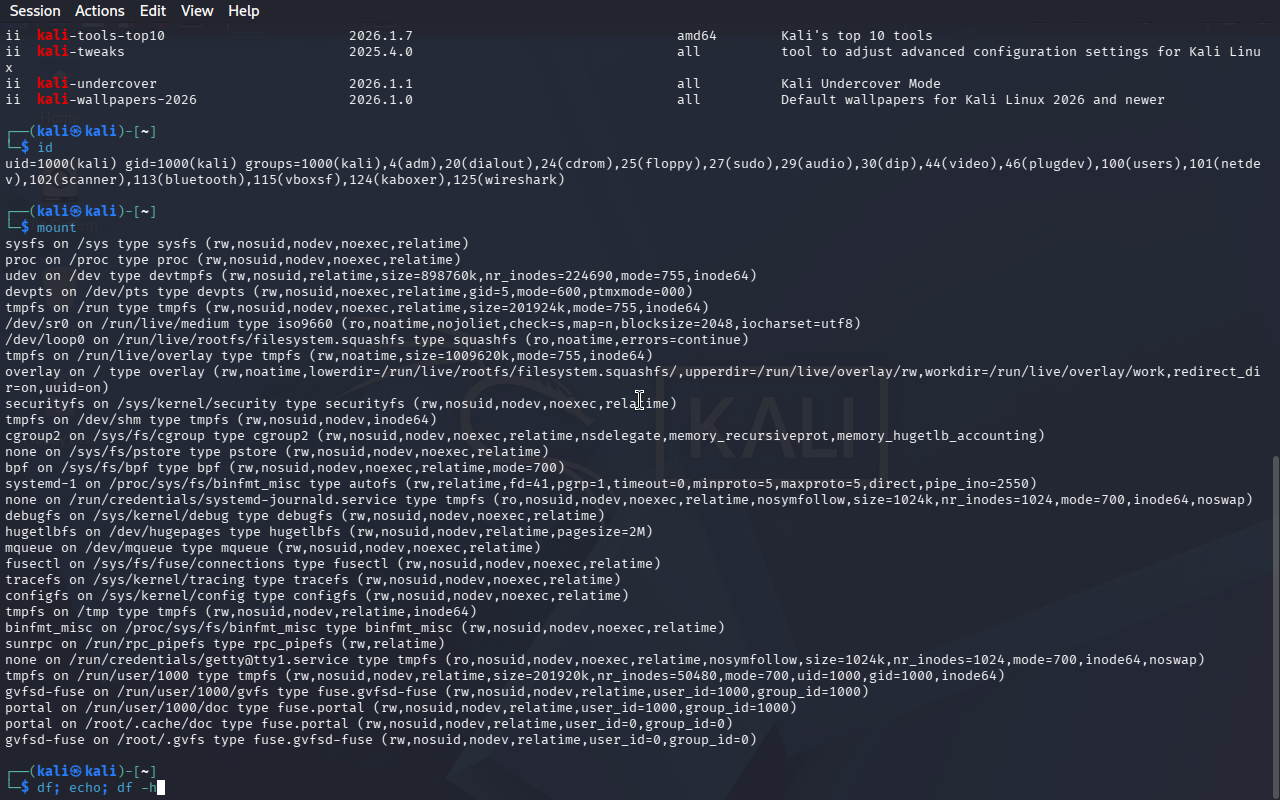Viewport: 1280px width, 800px height.
Task: Click the 'mount' command text
Action: 56,228
